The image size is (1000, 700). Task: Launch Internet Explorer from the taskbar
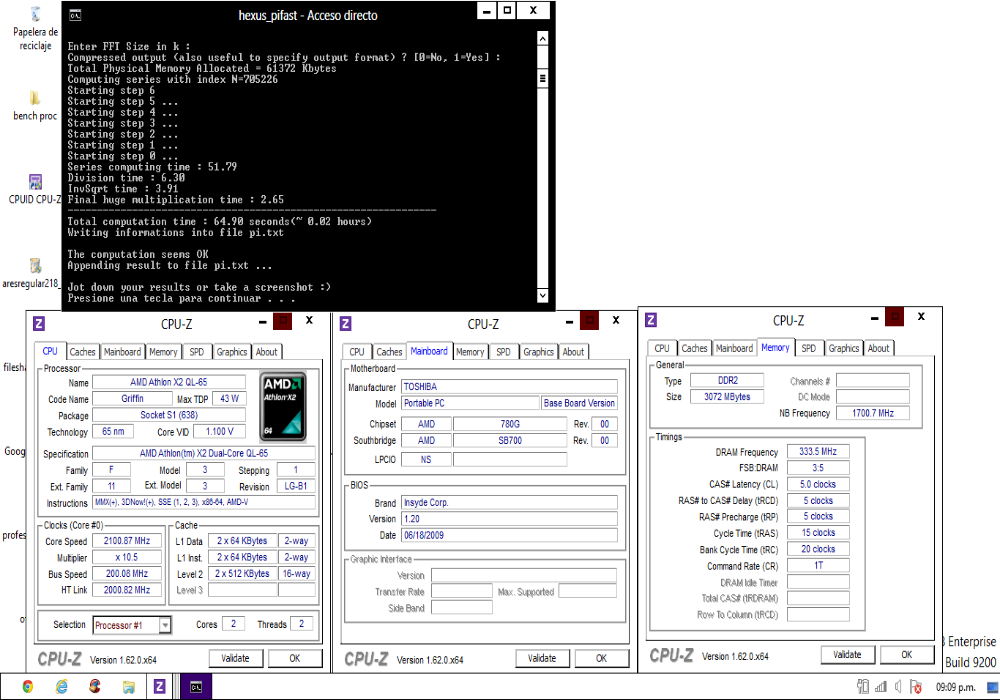62,687
